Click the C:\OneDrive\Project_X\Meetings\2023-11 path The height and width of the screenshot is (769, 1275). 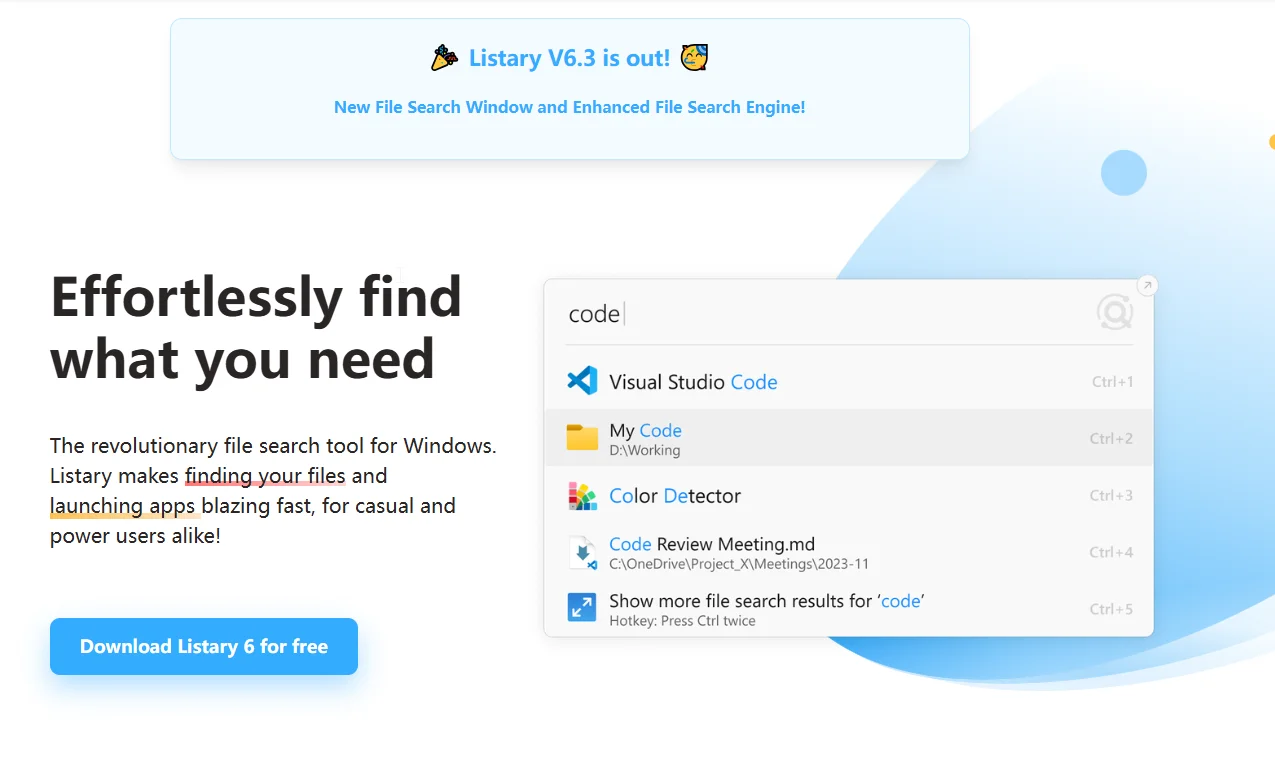tap(739, 564)
